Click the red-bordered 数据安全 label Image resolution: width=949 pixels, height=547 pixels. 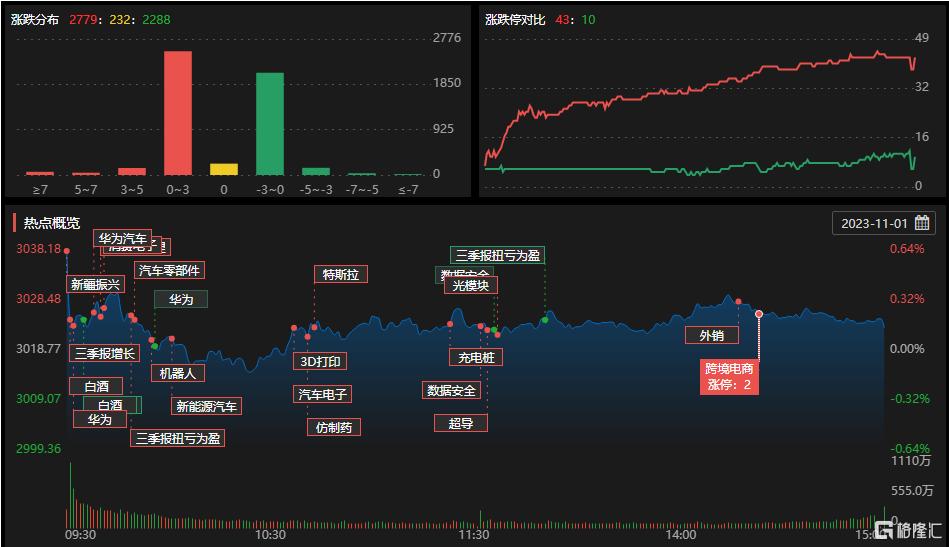pos(452,390)
